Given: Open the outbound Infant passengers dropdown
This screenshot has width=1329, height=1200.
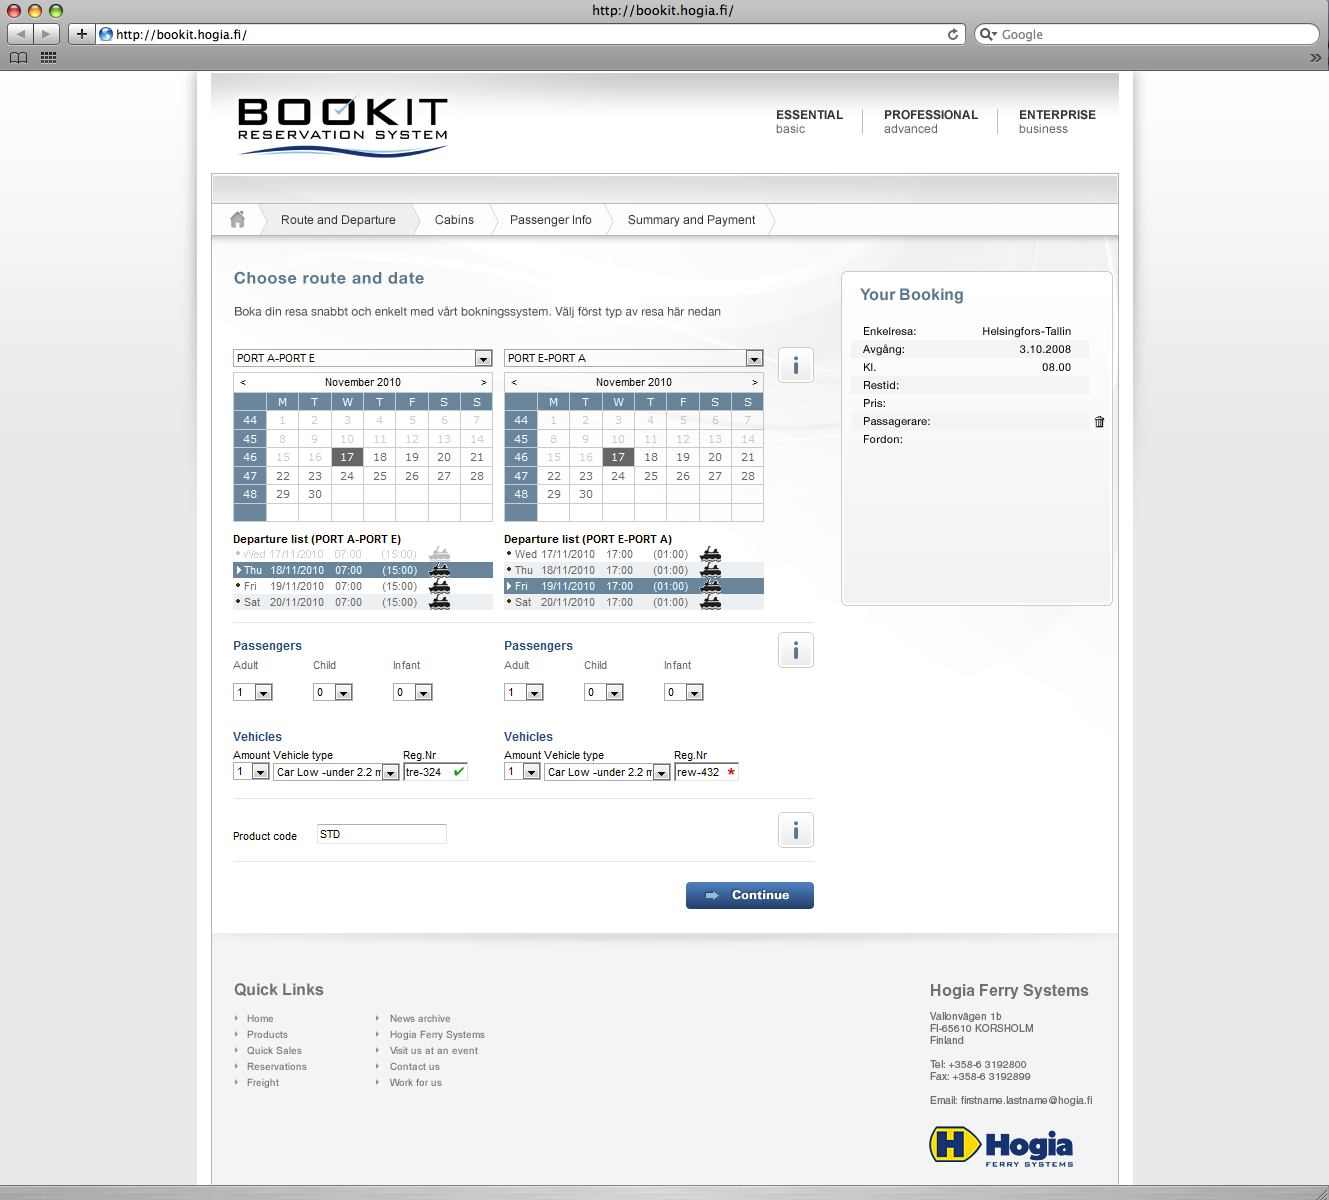Looking at the screenshot, I should (x=413, y=692).
